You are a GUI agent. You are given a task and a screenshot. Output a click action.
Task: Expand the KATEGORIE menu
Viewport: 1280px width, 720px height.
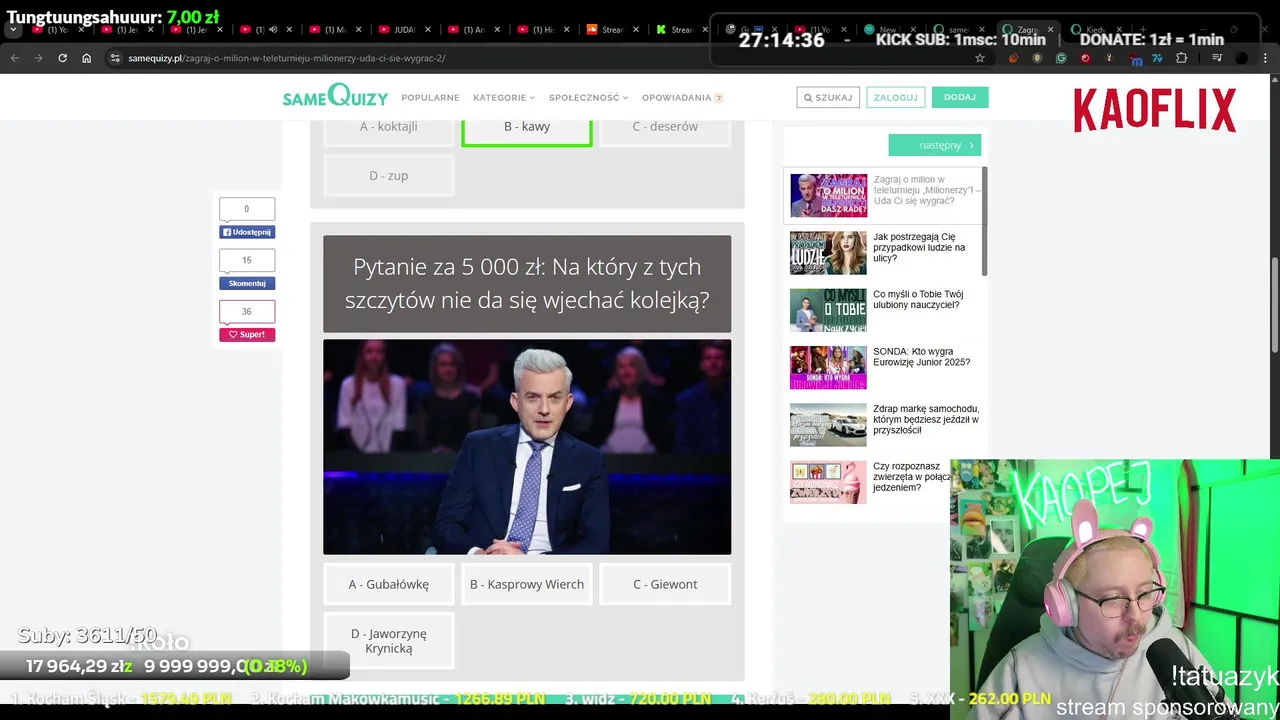[504, 98]
